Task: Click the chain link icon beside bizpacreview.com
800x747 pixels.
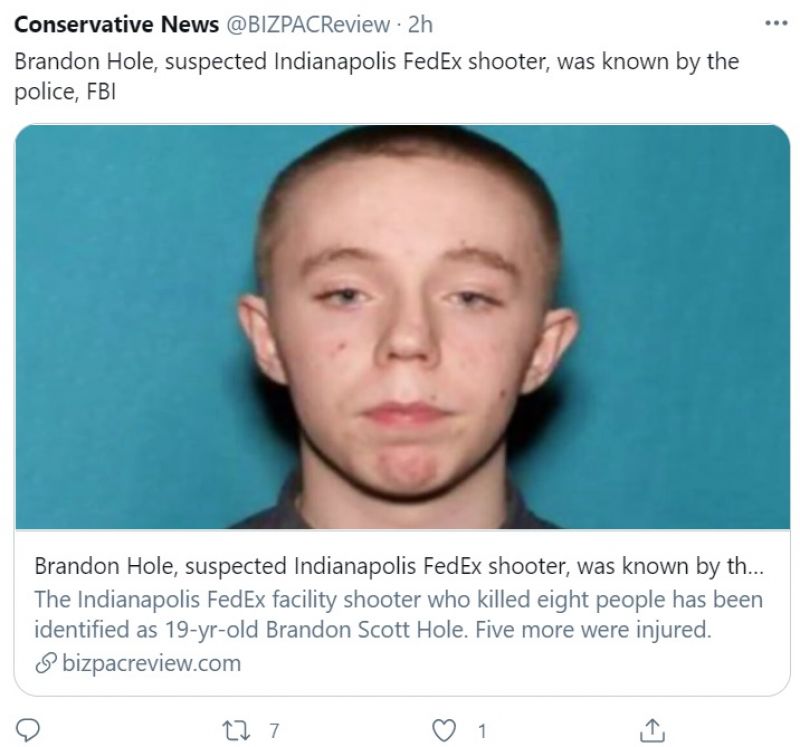Action: click(x=45, y=664)
